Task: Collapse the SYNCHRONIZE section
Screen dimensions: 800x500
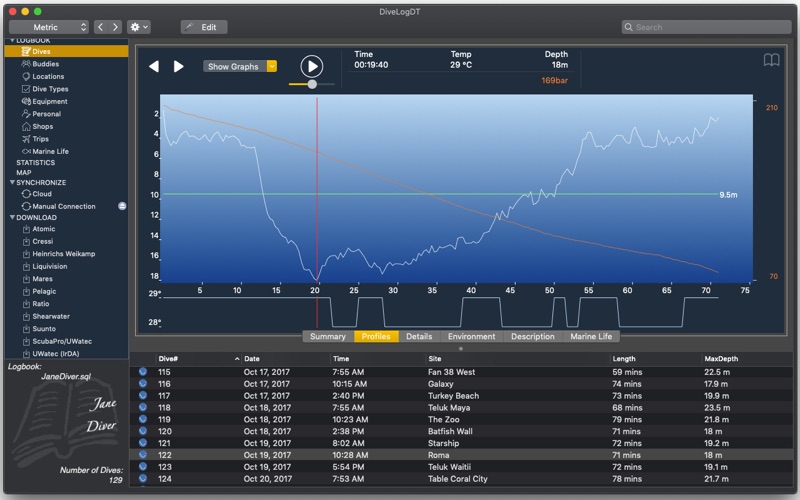Action: (12, 182)
